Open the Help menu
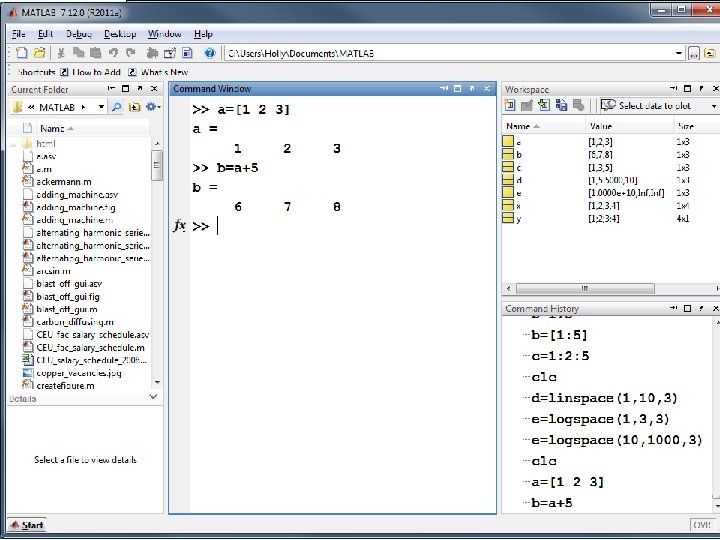Screen dimensions: 720x540 [203, 34]
